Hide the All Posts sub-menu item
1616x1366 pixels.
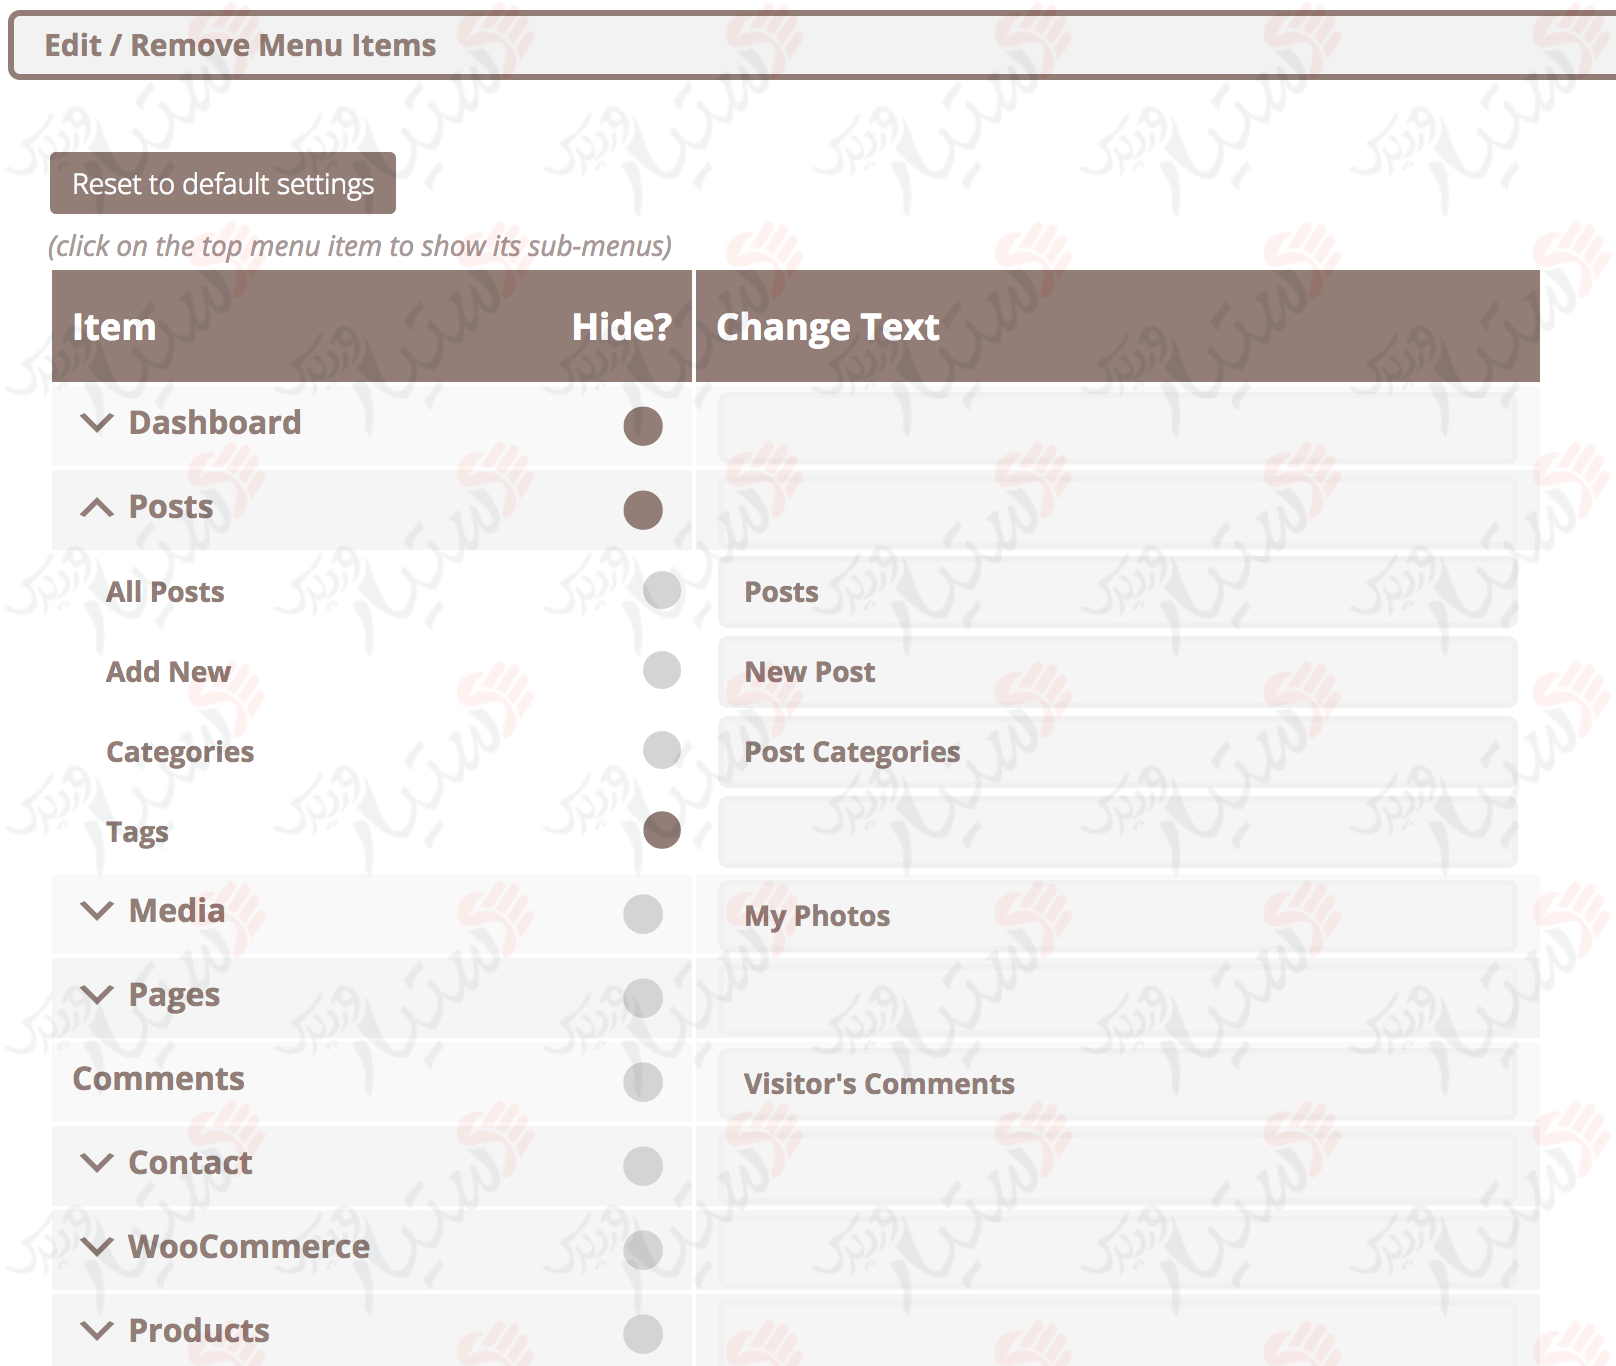[x=662, y=590]
